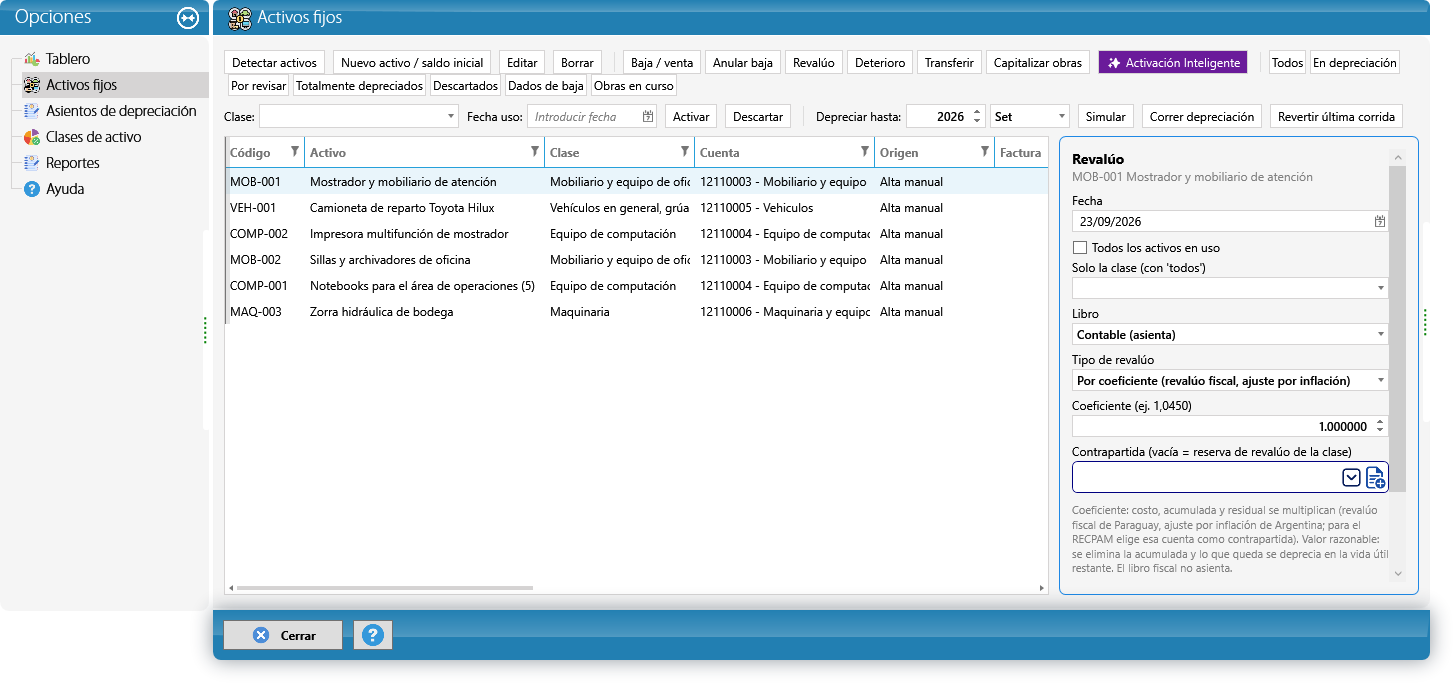Open the Clase column filter icon
This screenshot has width=1453, height=683.
point(684,152)
